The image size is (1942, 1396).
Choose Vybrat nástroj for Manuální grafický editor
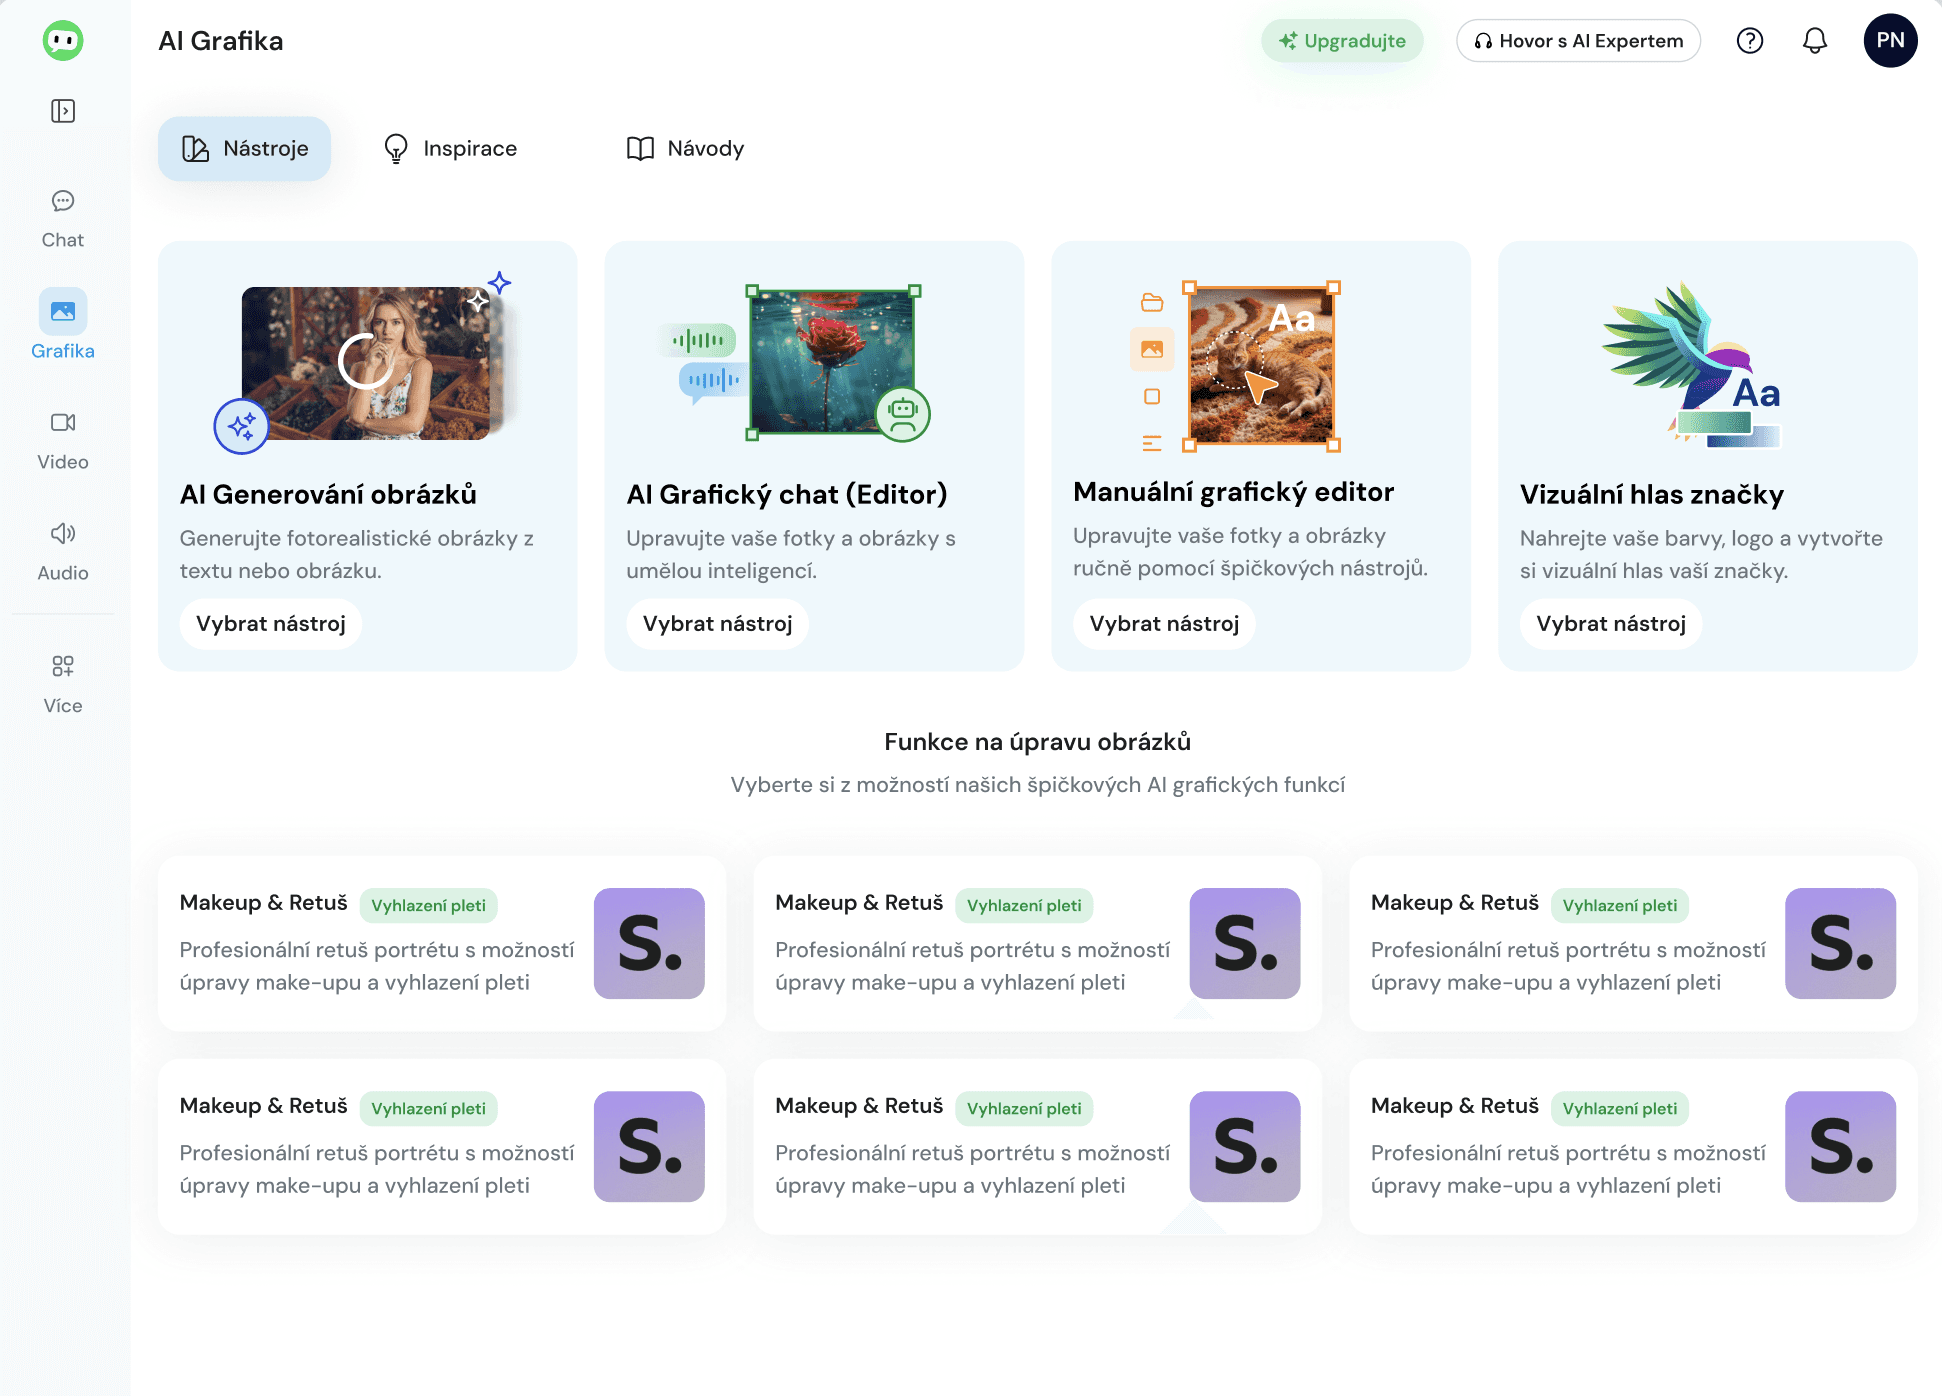pyautogui.click(x=1164, y=624)
